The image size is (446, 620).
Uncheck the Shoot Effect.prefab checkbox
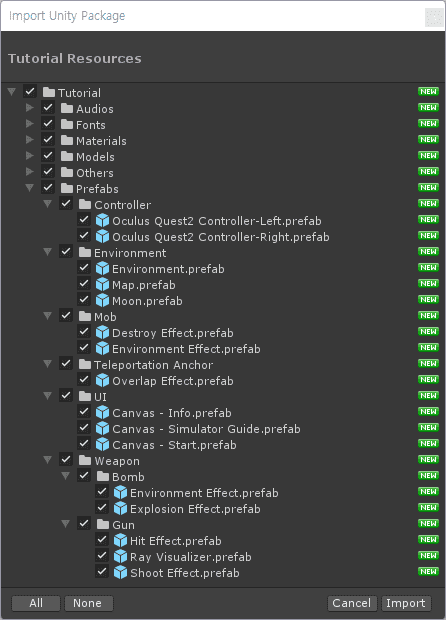click(102, 572)
